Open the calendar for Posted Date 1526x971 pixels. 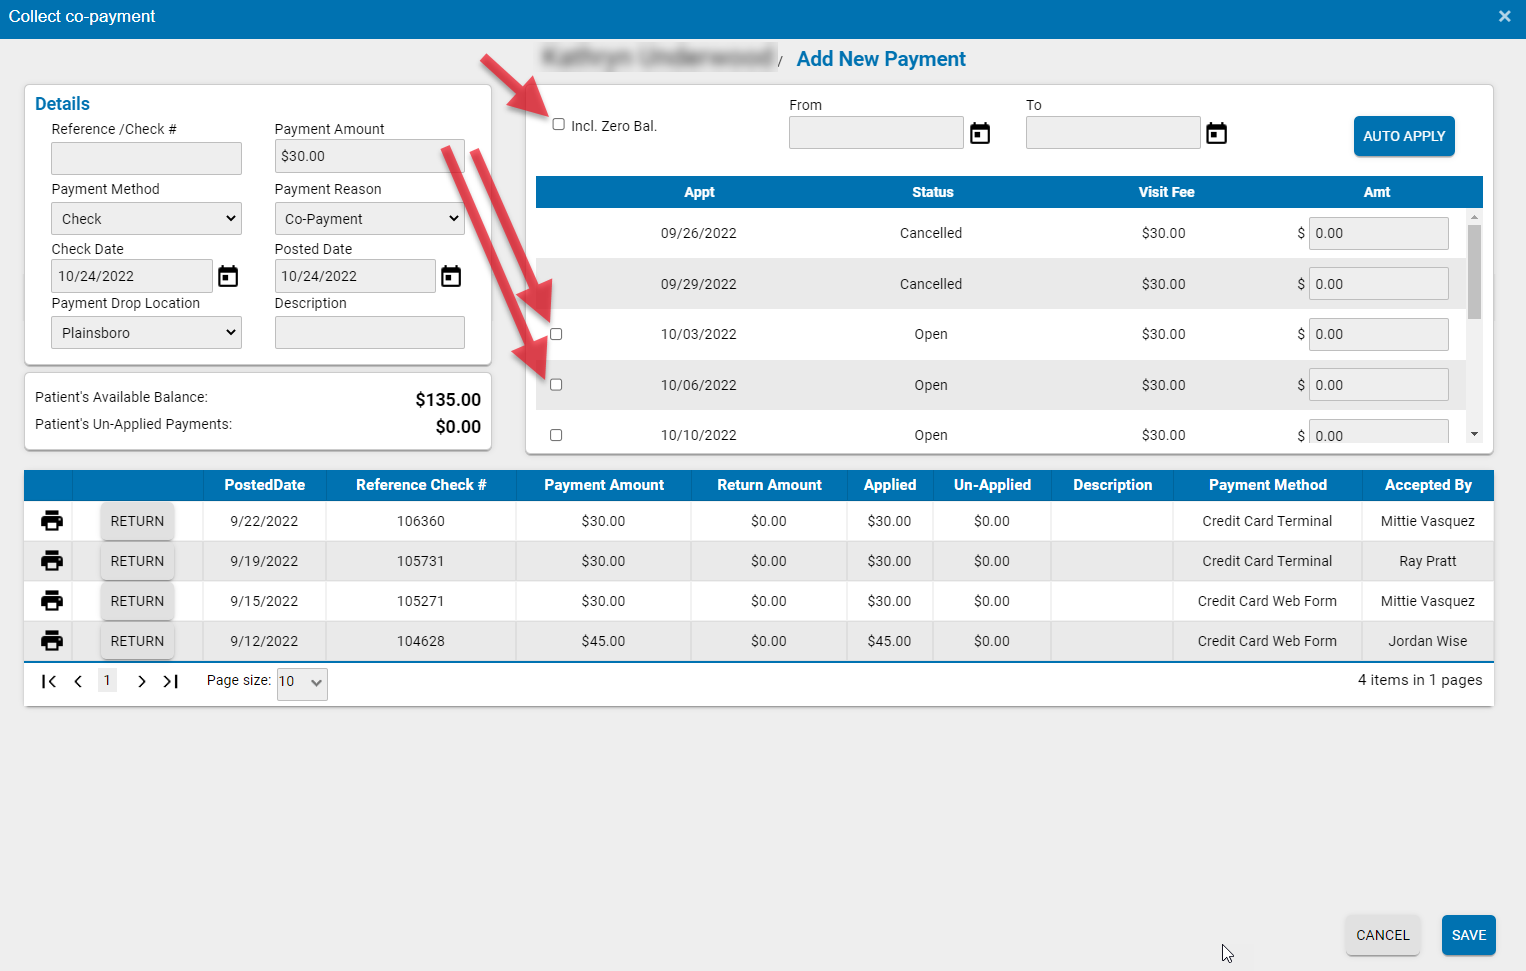click(451, 276)
